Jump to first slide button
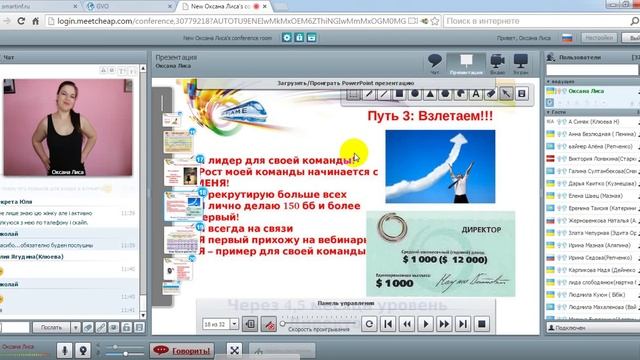Viewport: 640px width, 360px height. point(388,324)
